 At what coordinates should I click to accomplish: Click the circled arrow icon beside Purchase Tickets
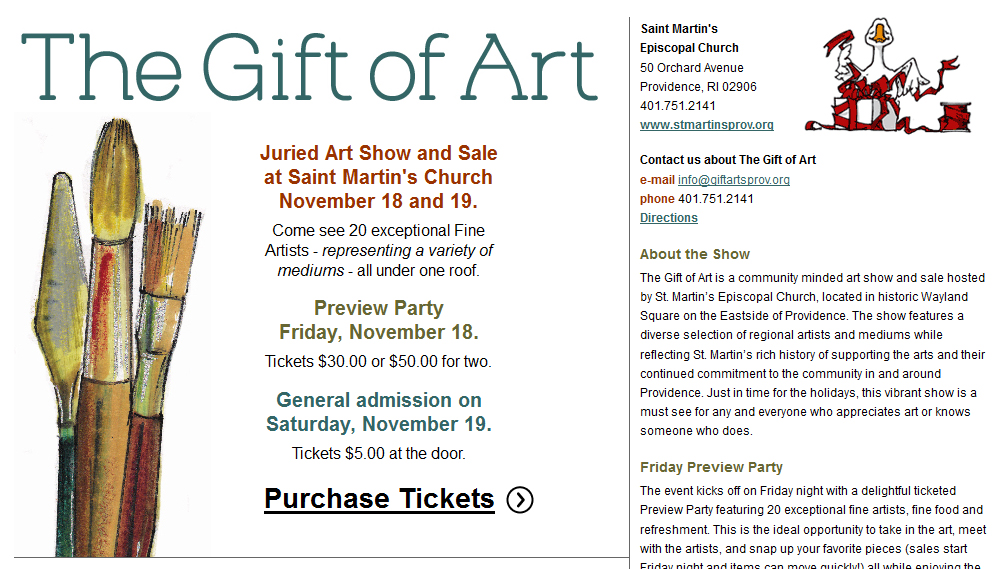coord(520,499)
